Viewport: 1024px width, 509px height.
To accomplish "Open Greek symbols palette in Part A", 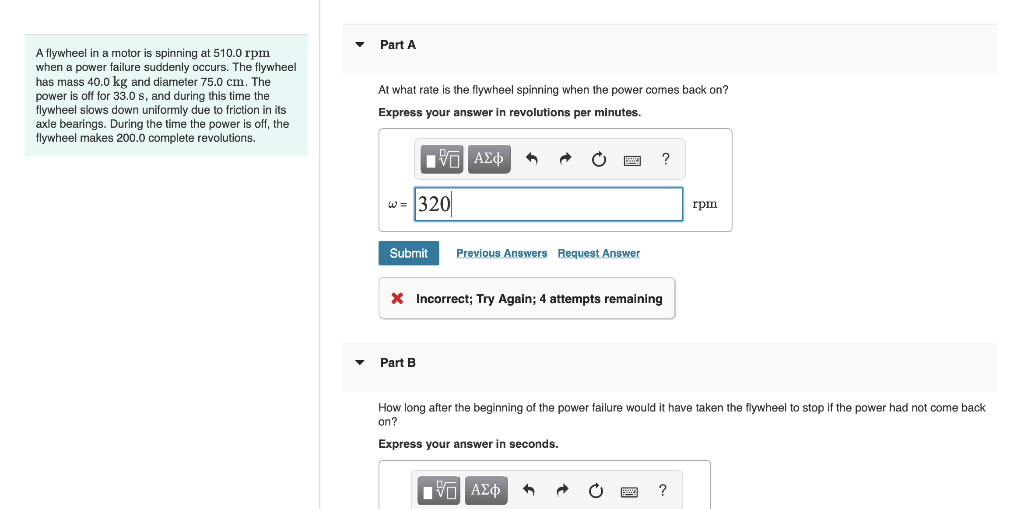I will tap(489, 159).
